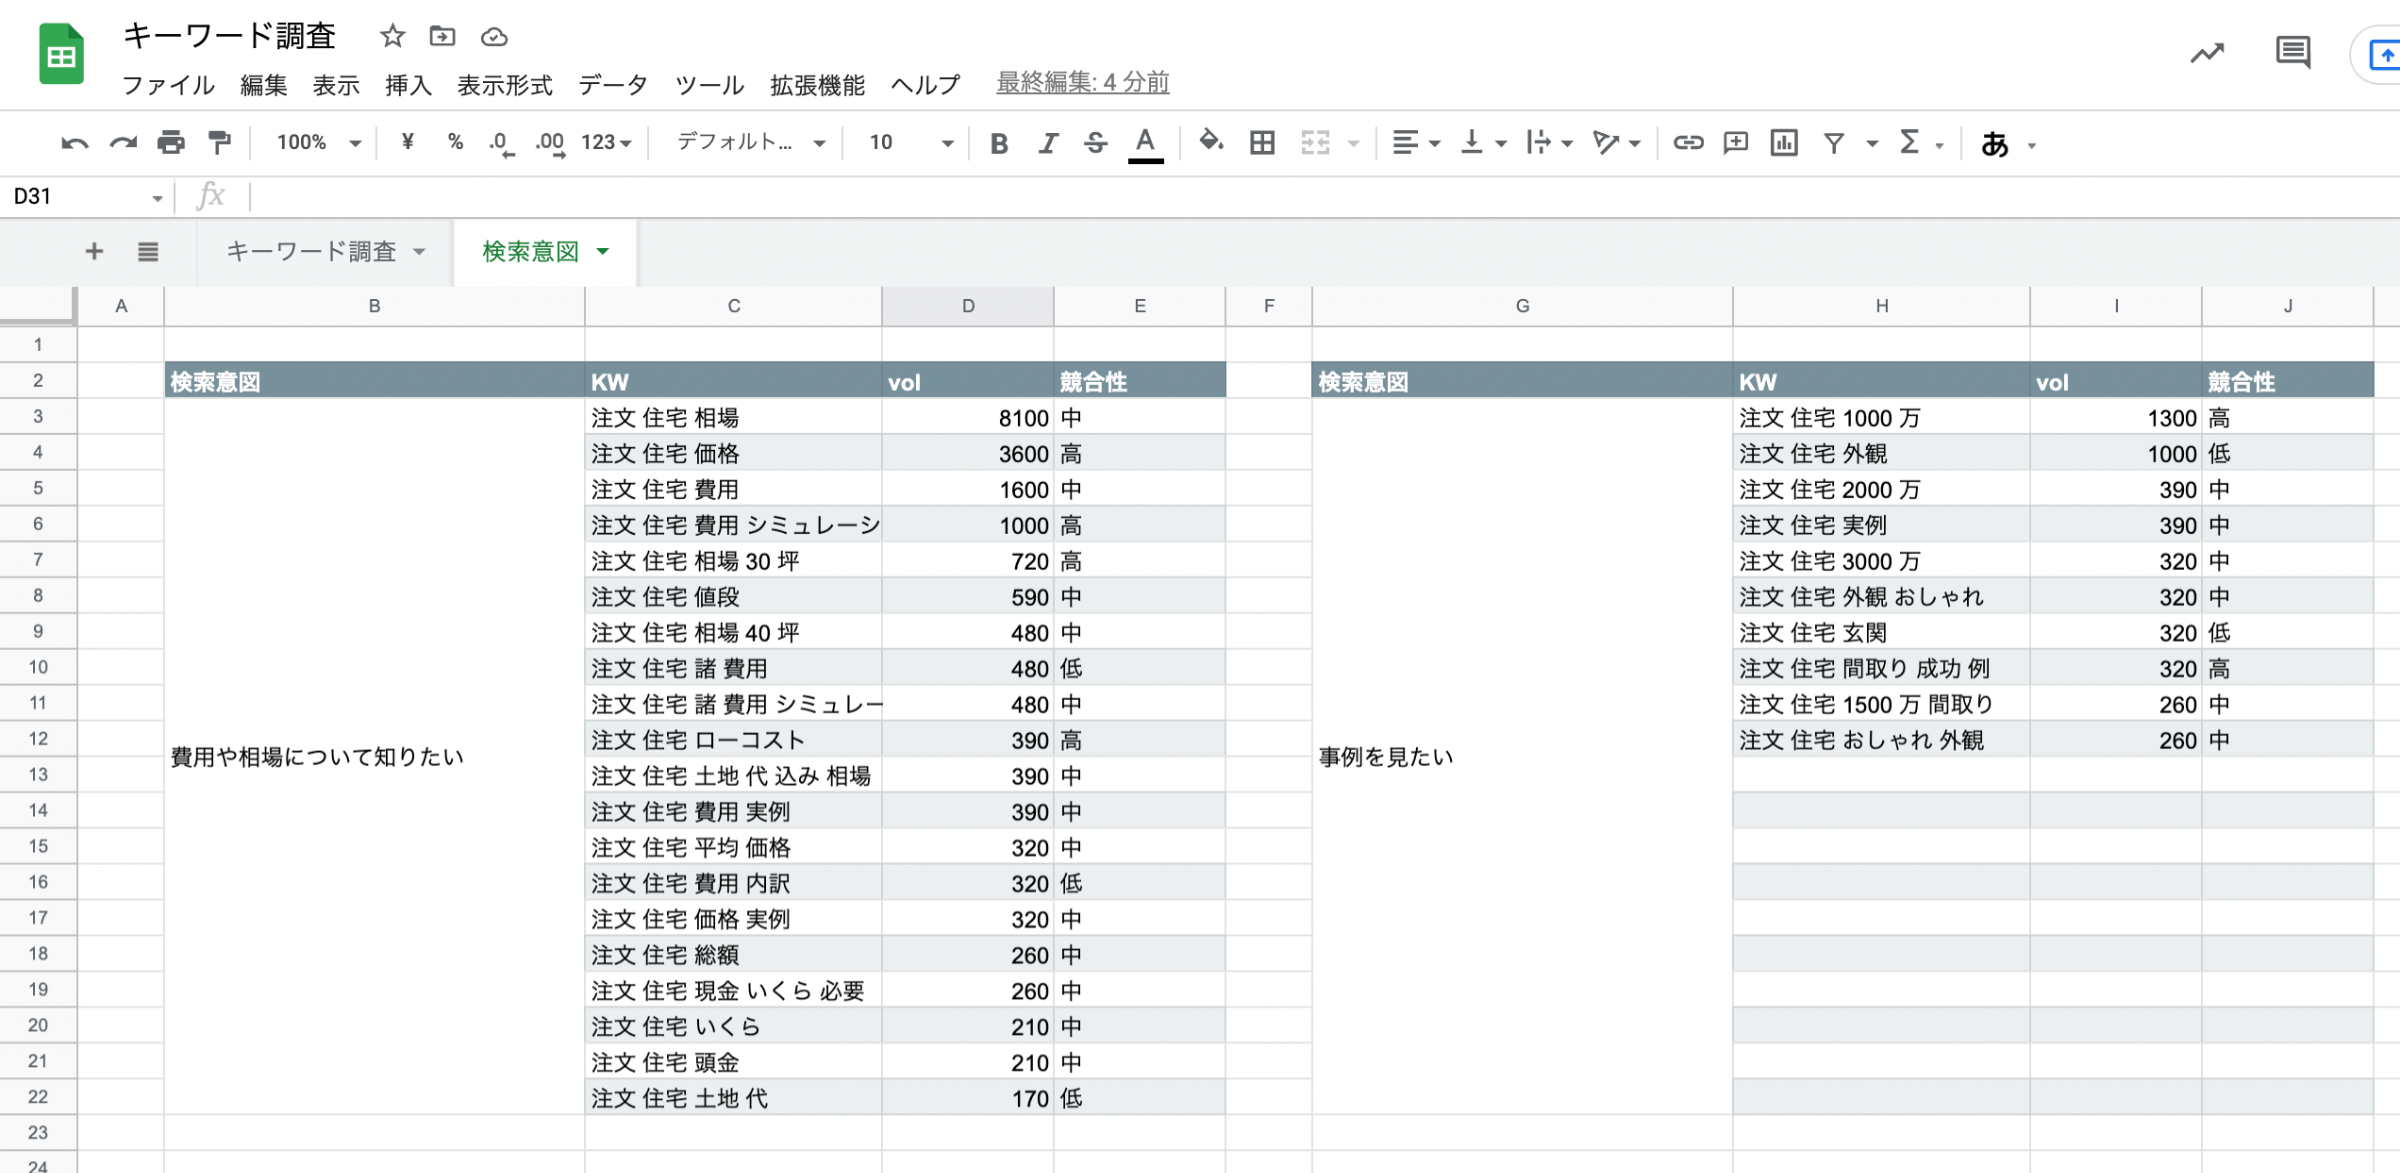Open the functions sigma icon
Image resolution: width=2400 pixels, height=1173 pixels.
pyautogui.click(x=1909, y=143)
